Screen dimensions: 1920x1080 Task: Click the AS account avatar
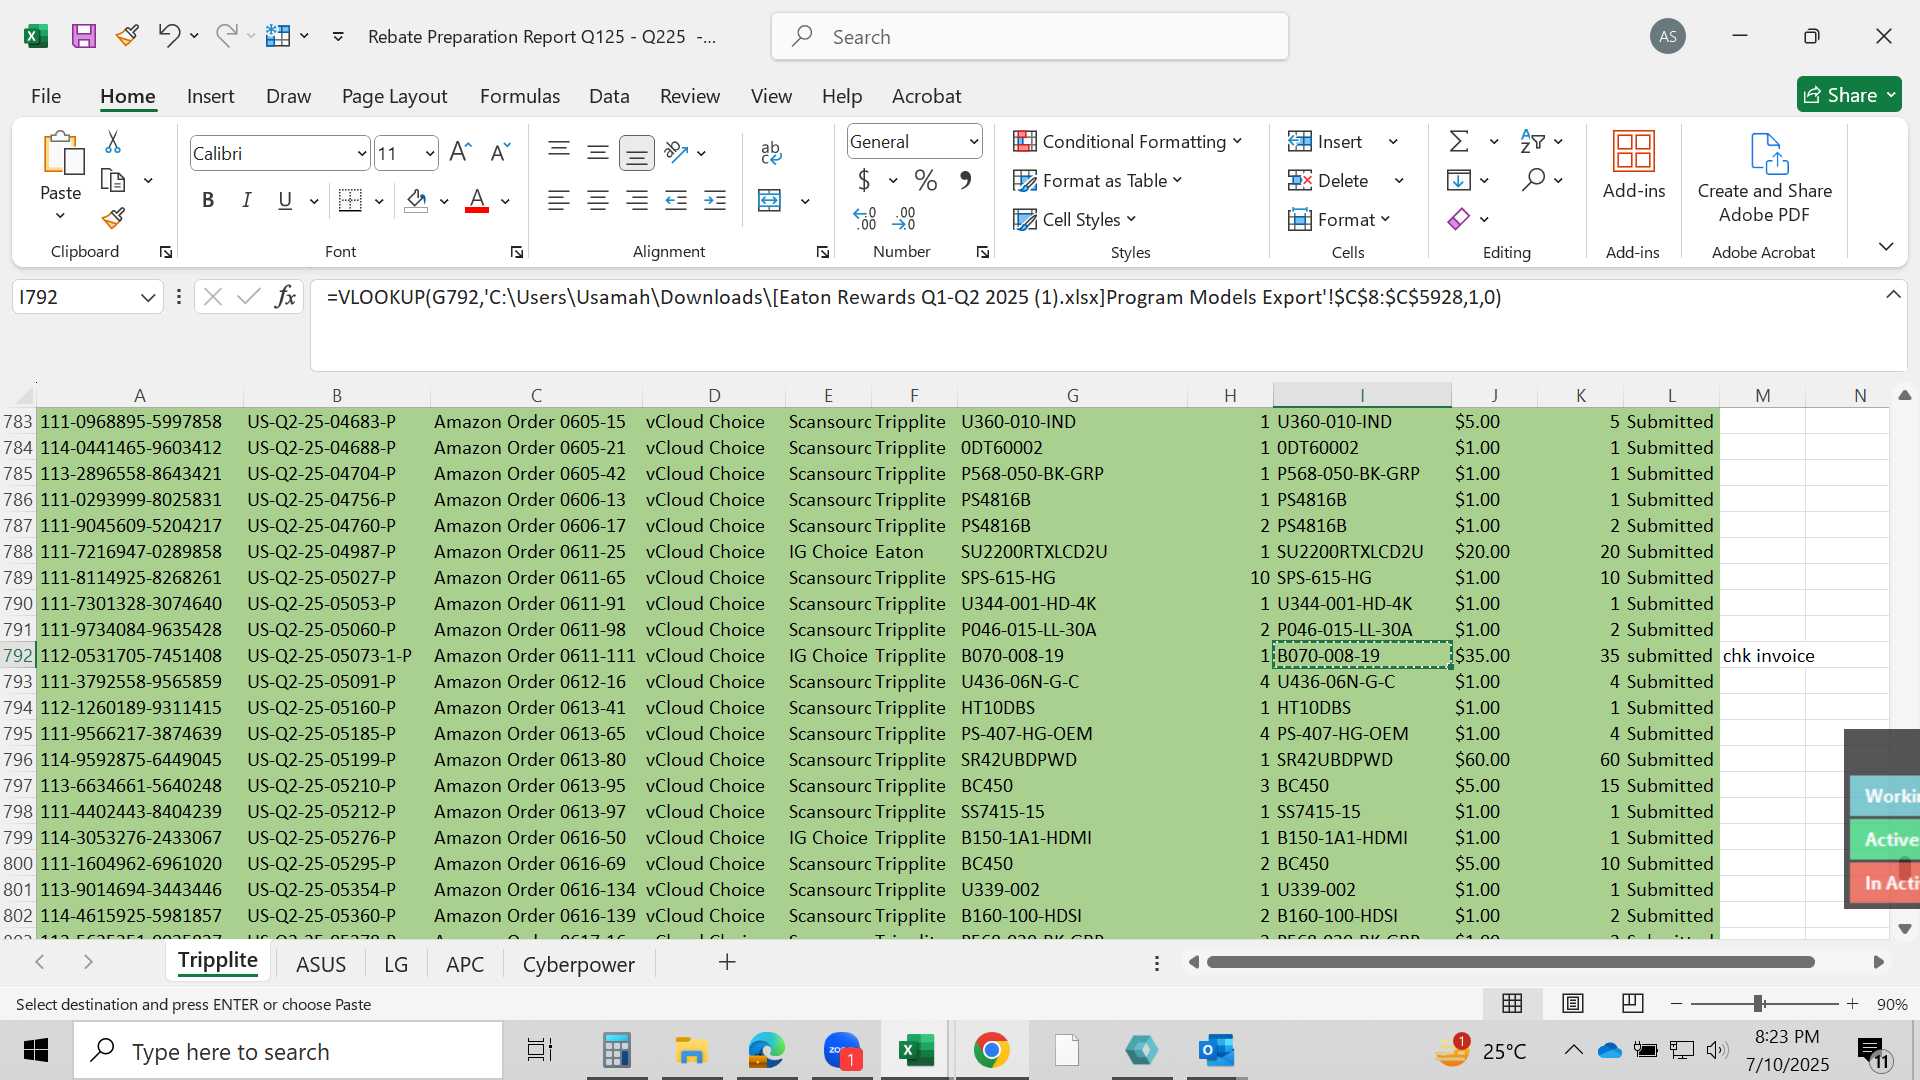point(1668,37)
